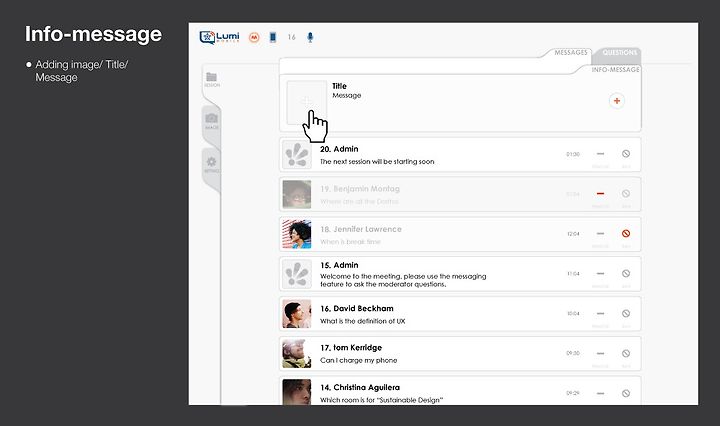Select "Which room is for Sustainable Design" message
This screenshot has height=426, width=720.
382,400
